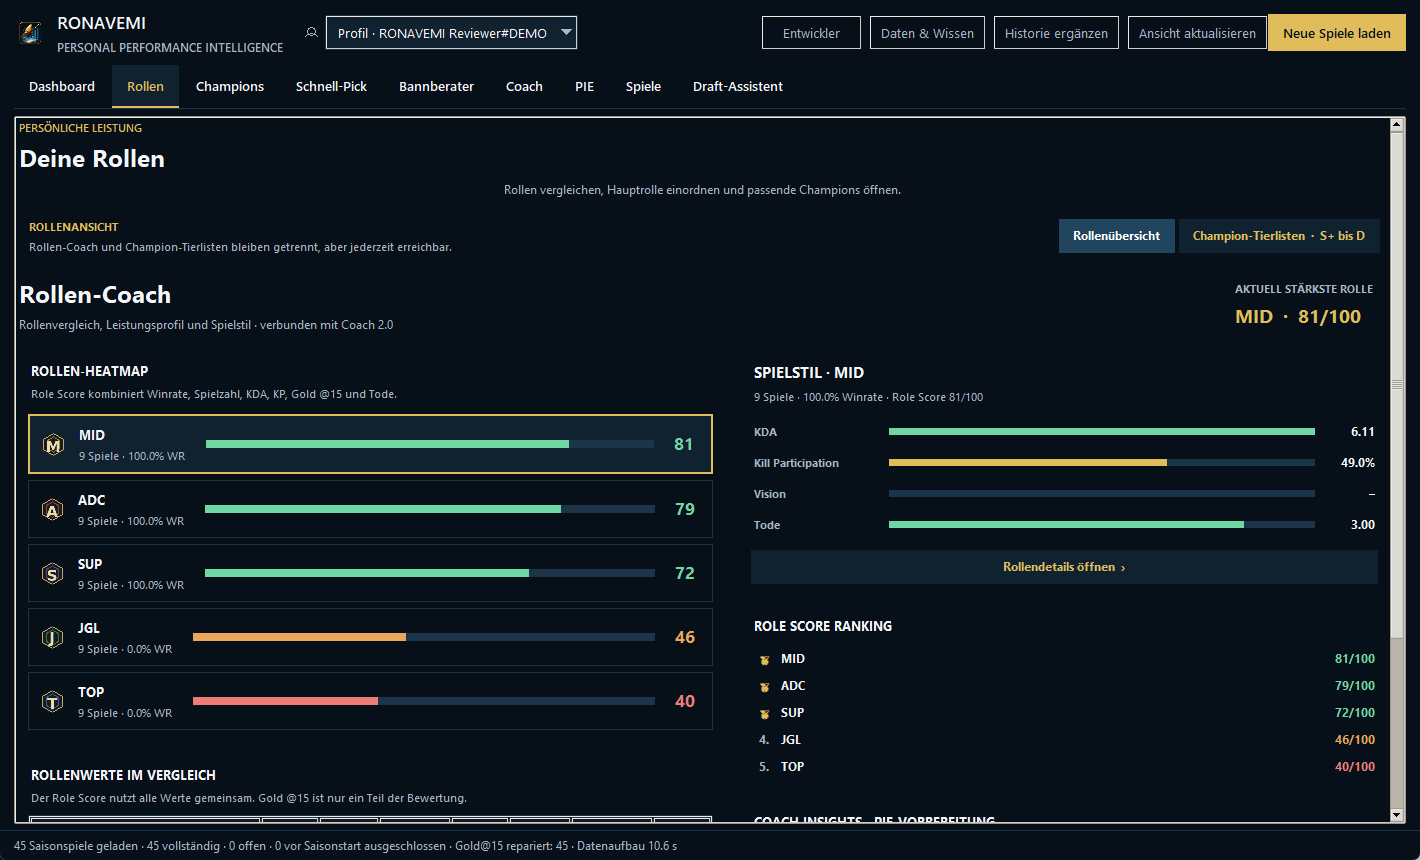Viewport: 1420px width, 860px height.
Task: Open the profile dropdown RONAVEMI Reviewer#DEMO
Action: point(451,33)
